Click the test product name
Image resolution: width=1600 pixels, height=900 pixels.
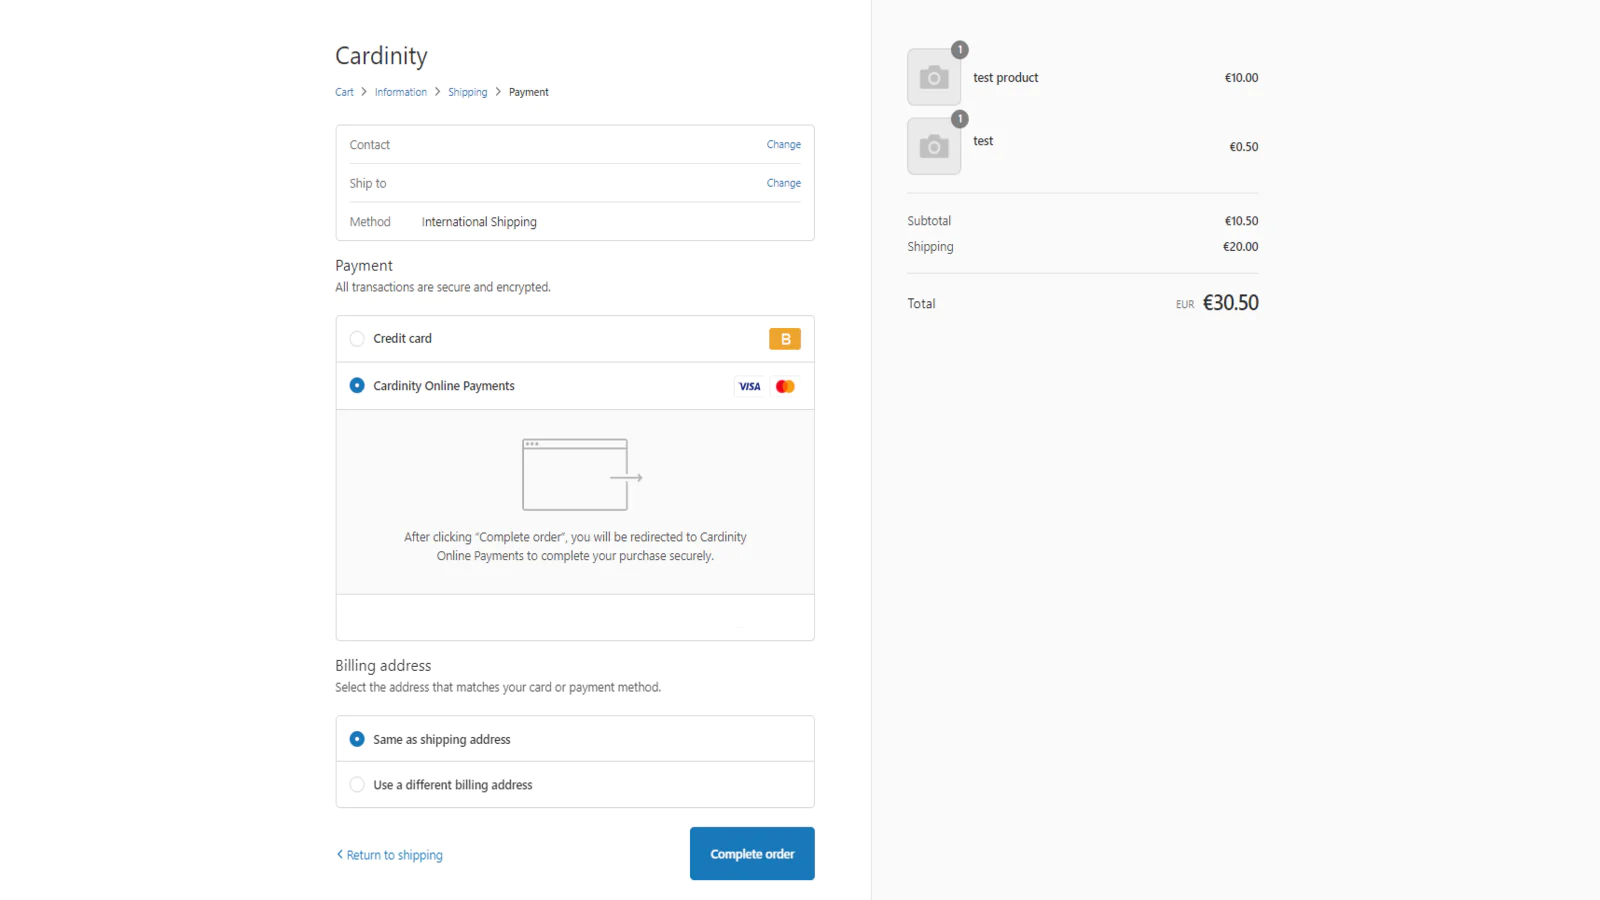(x=1006, y=78)
